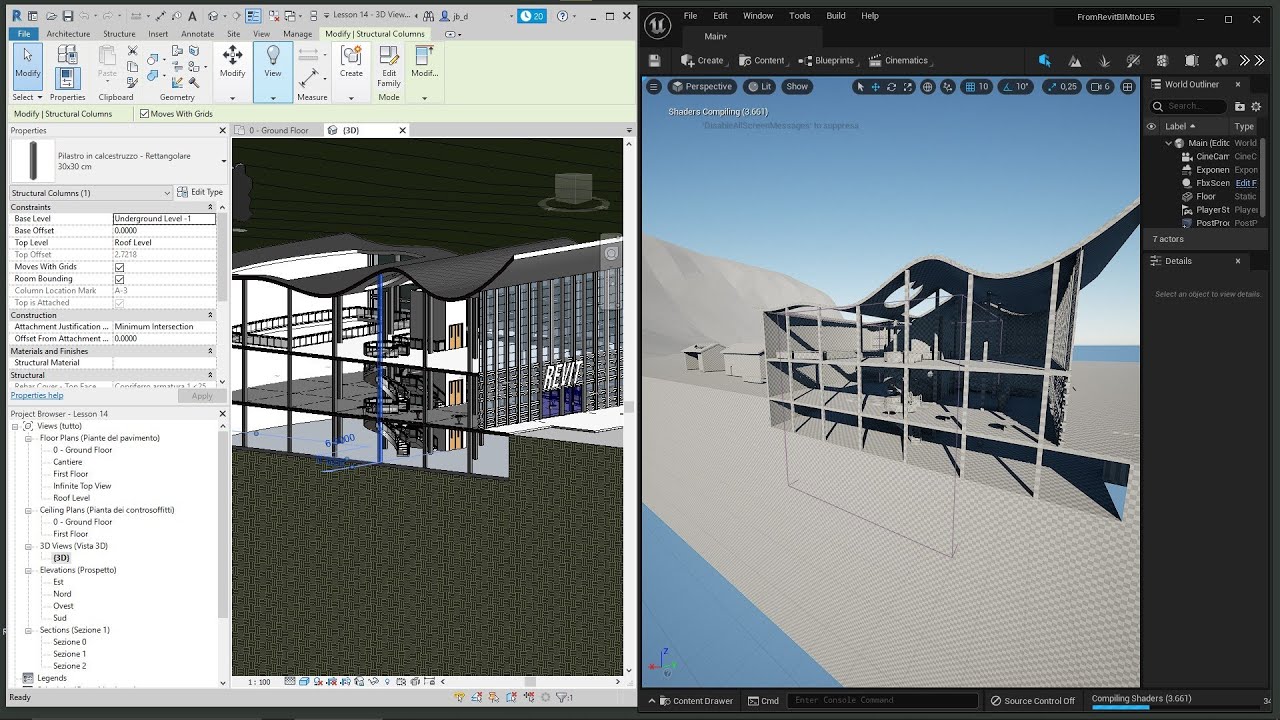Open the Structure ribbon tab
1280x720 pixels.
pos(119,34)
